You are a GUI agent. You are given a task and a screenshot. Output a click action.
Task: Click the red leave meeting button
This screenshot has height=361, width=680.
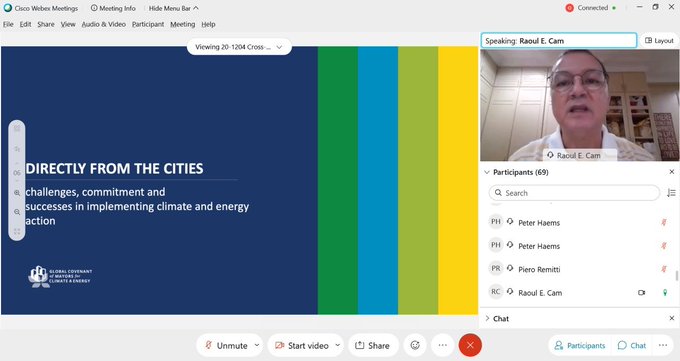tap(470, 345)
